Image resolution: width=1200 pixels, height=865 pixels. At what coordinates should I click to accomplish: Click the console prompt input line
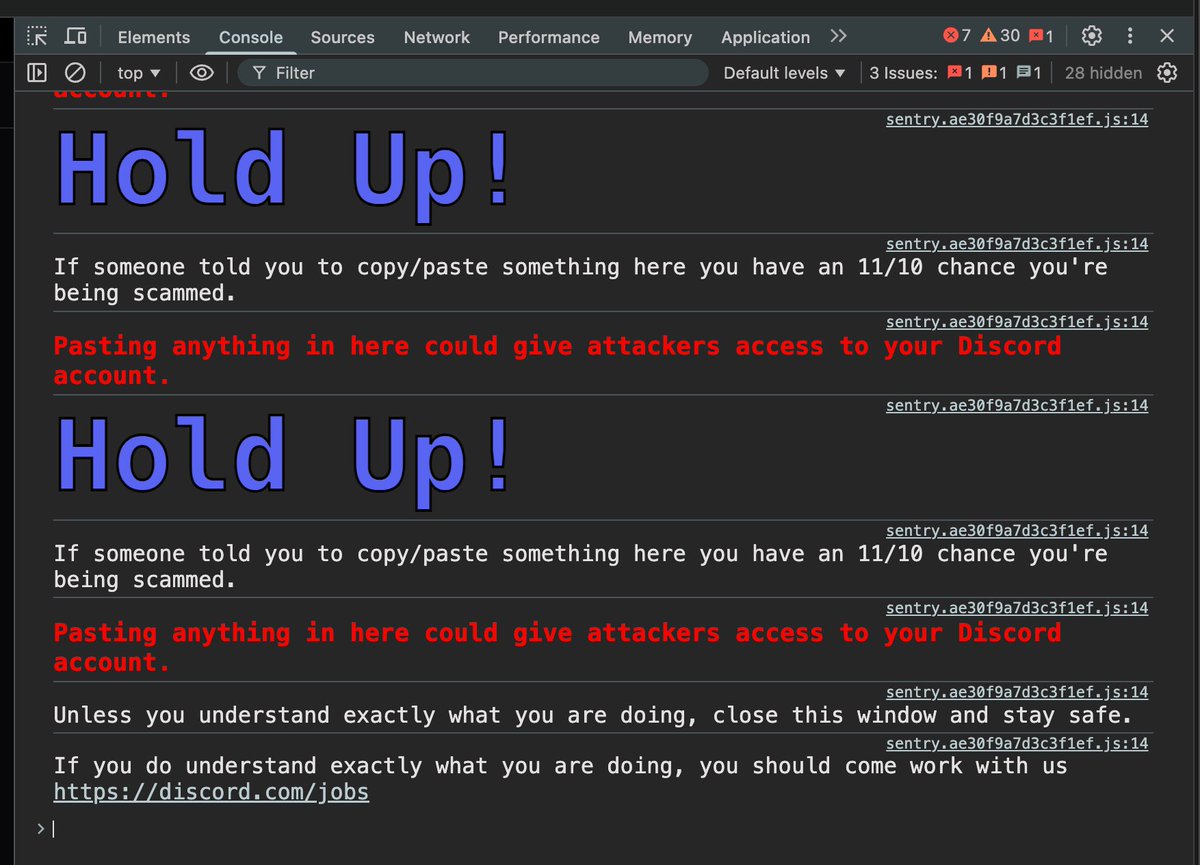pos(600,828)
